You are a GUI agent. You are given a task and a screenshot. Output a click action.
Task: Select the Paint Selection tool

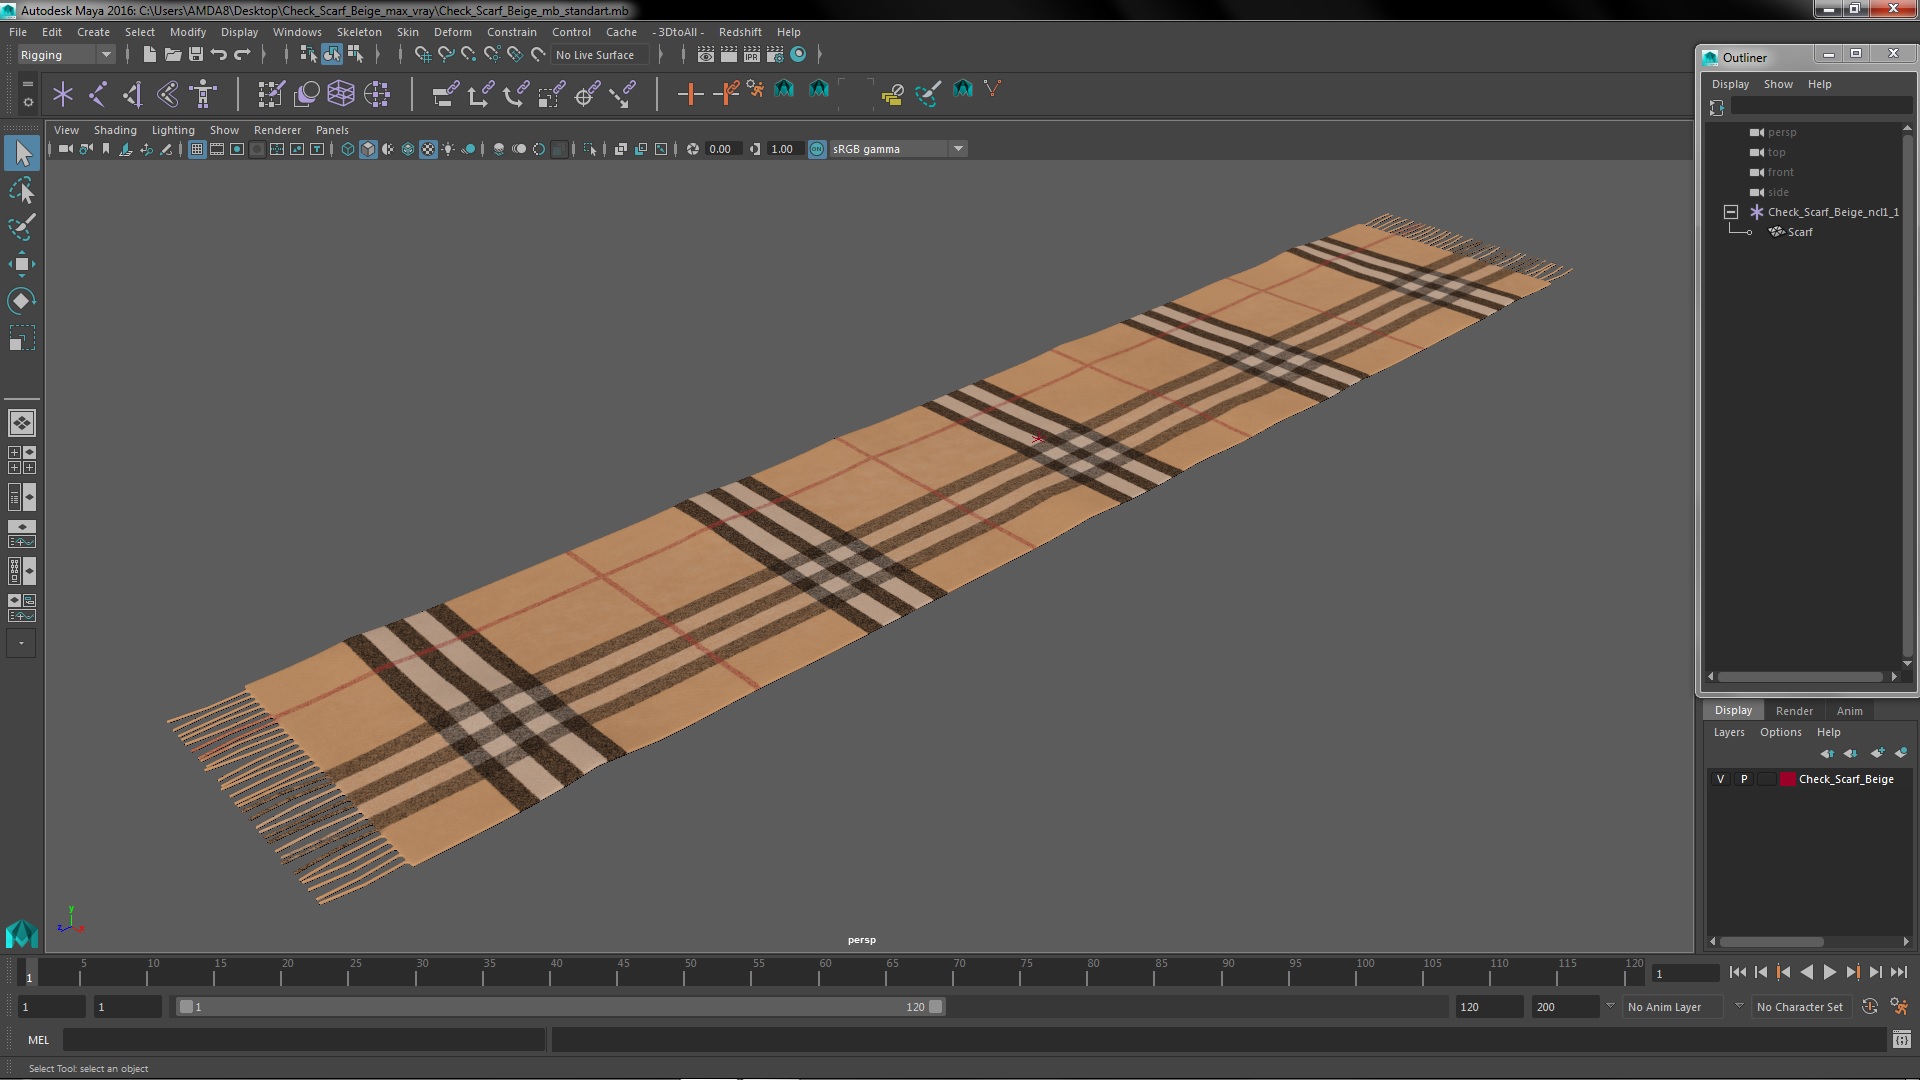coord(22,227)
